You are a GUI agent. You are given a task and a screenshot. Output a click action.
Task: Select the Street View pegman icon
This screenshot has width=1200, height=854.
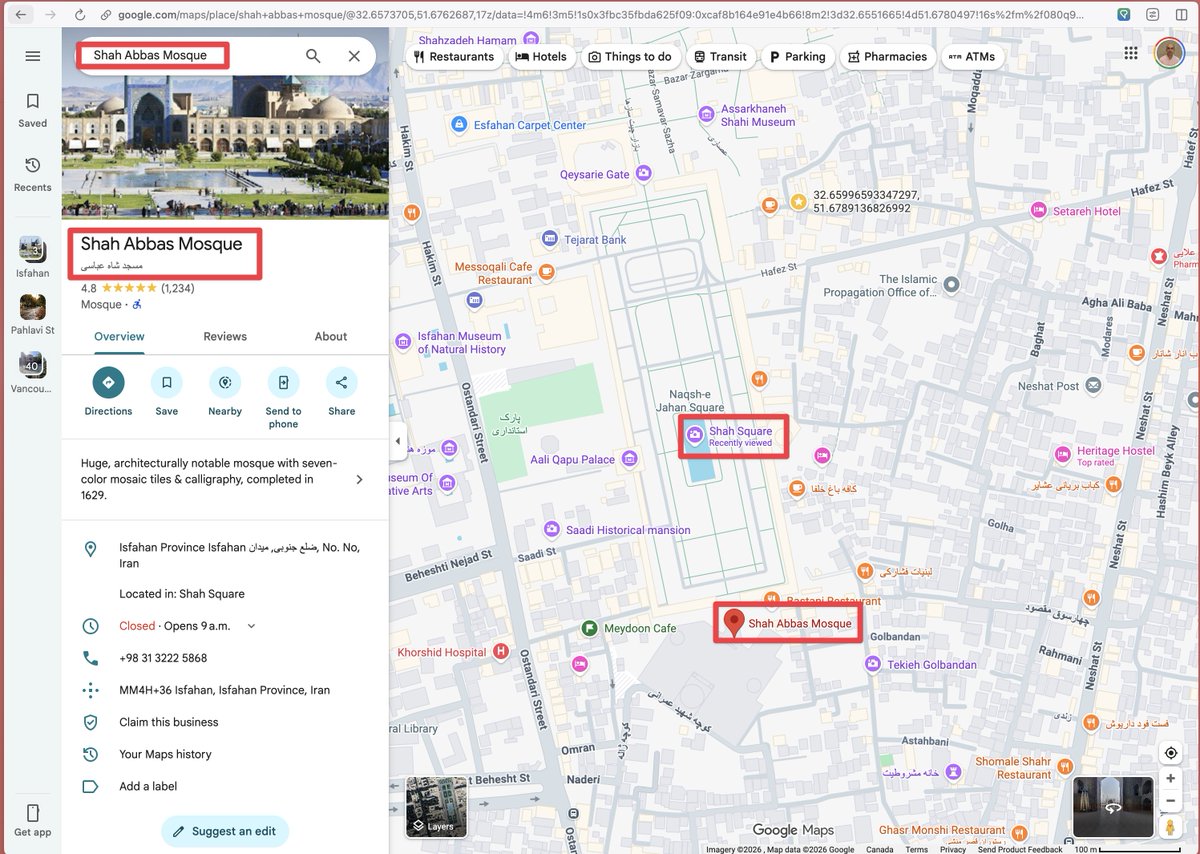point(1170,828)
